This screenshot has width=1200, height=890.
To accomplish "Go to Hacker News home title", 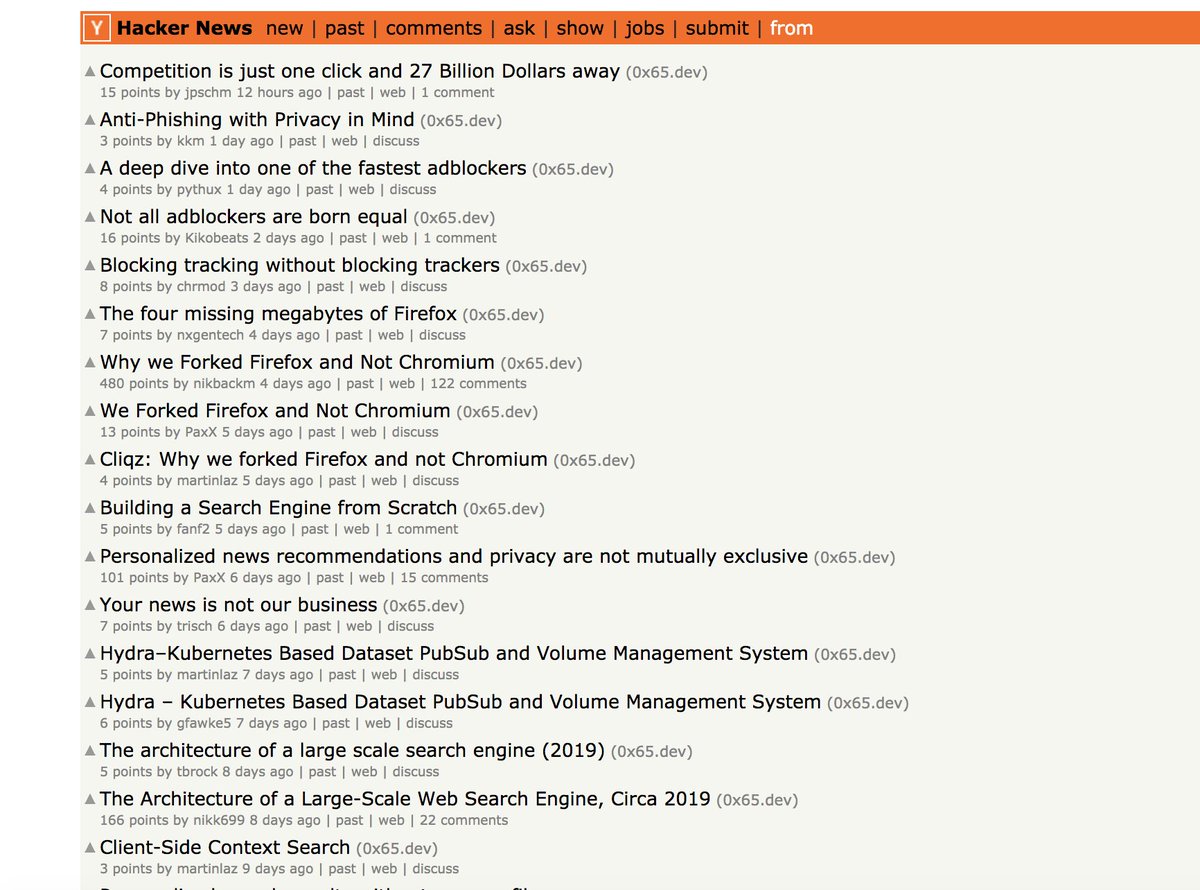I will (184, 28).
